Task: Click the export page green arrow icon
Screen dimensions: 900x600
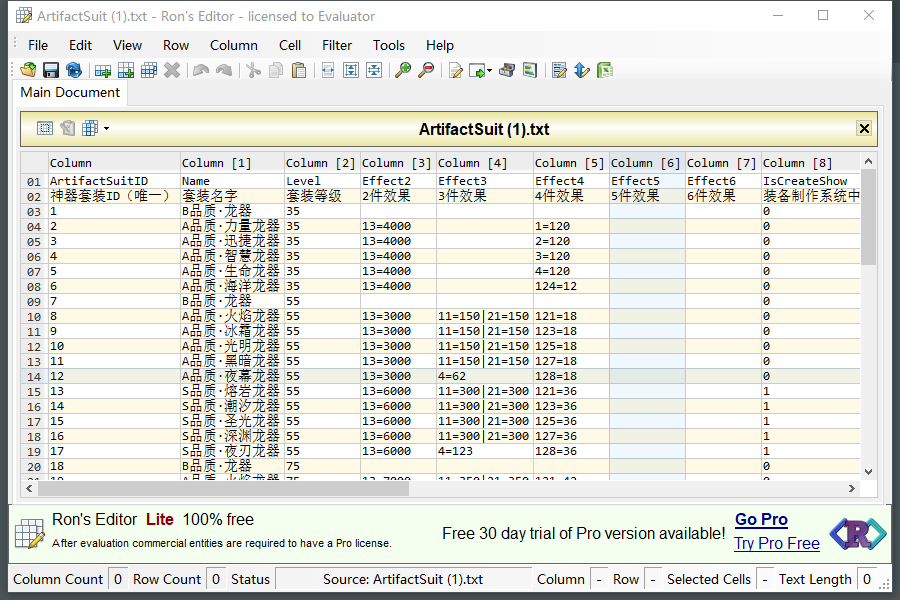Action: [477, 70]
